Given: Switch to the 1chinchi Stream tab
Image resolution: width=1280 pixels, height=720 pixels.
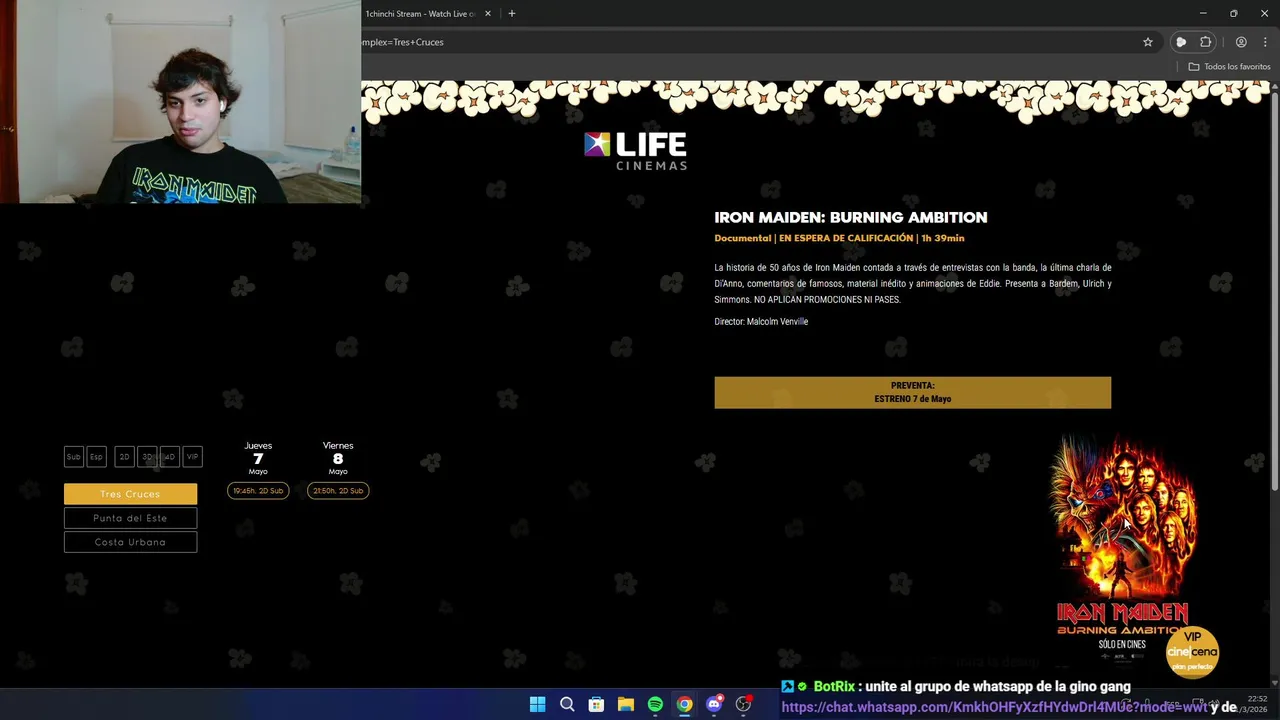Looking at the screenshot, I should pos(420,14).
